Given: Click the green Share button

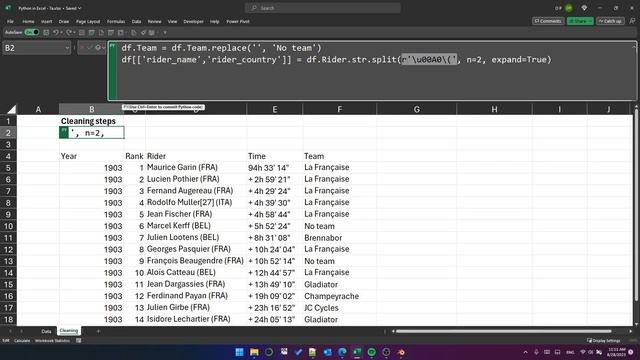Looking at the screenshot, I should click(x=580, y=21).
